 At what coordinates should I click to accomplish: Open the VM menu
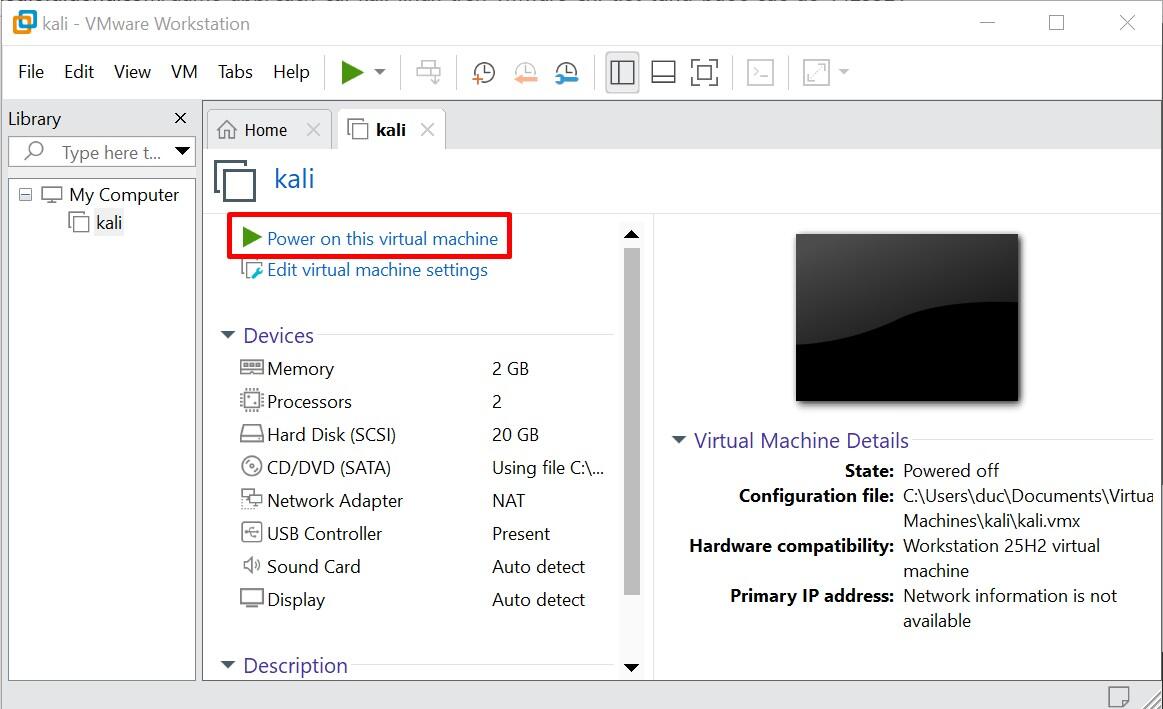(183, 71)
